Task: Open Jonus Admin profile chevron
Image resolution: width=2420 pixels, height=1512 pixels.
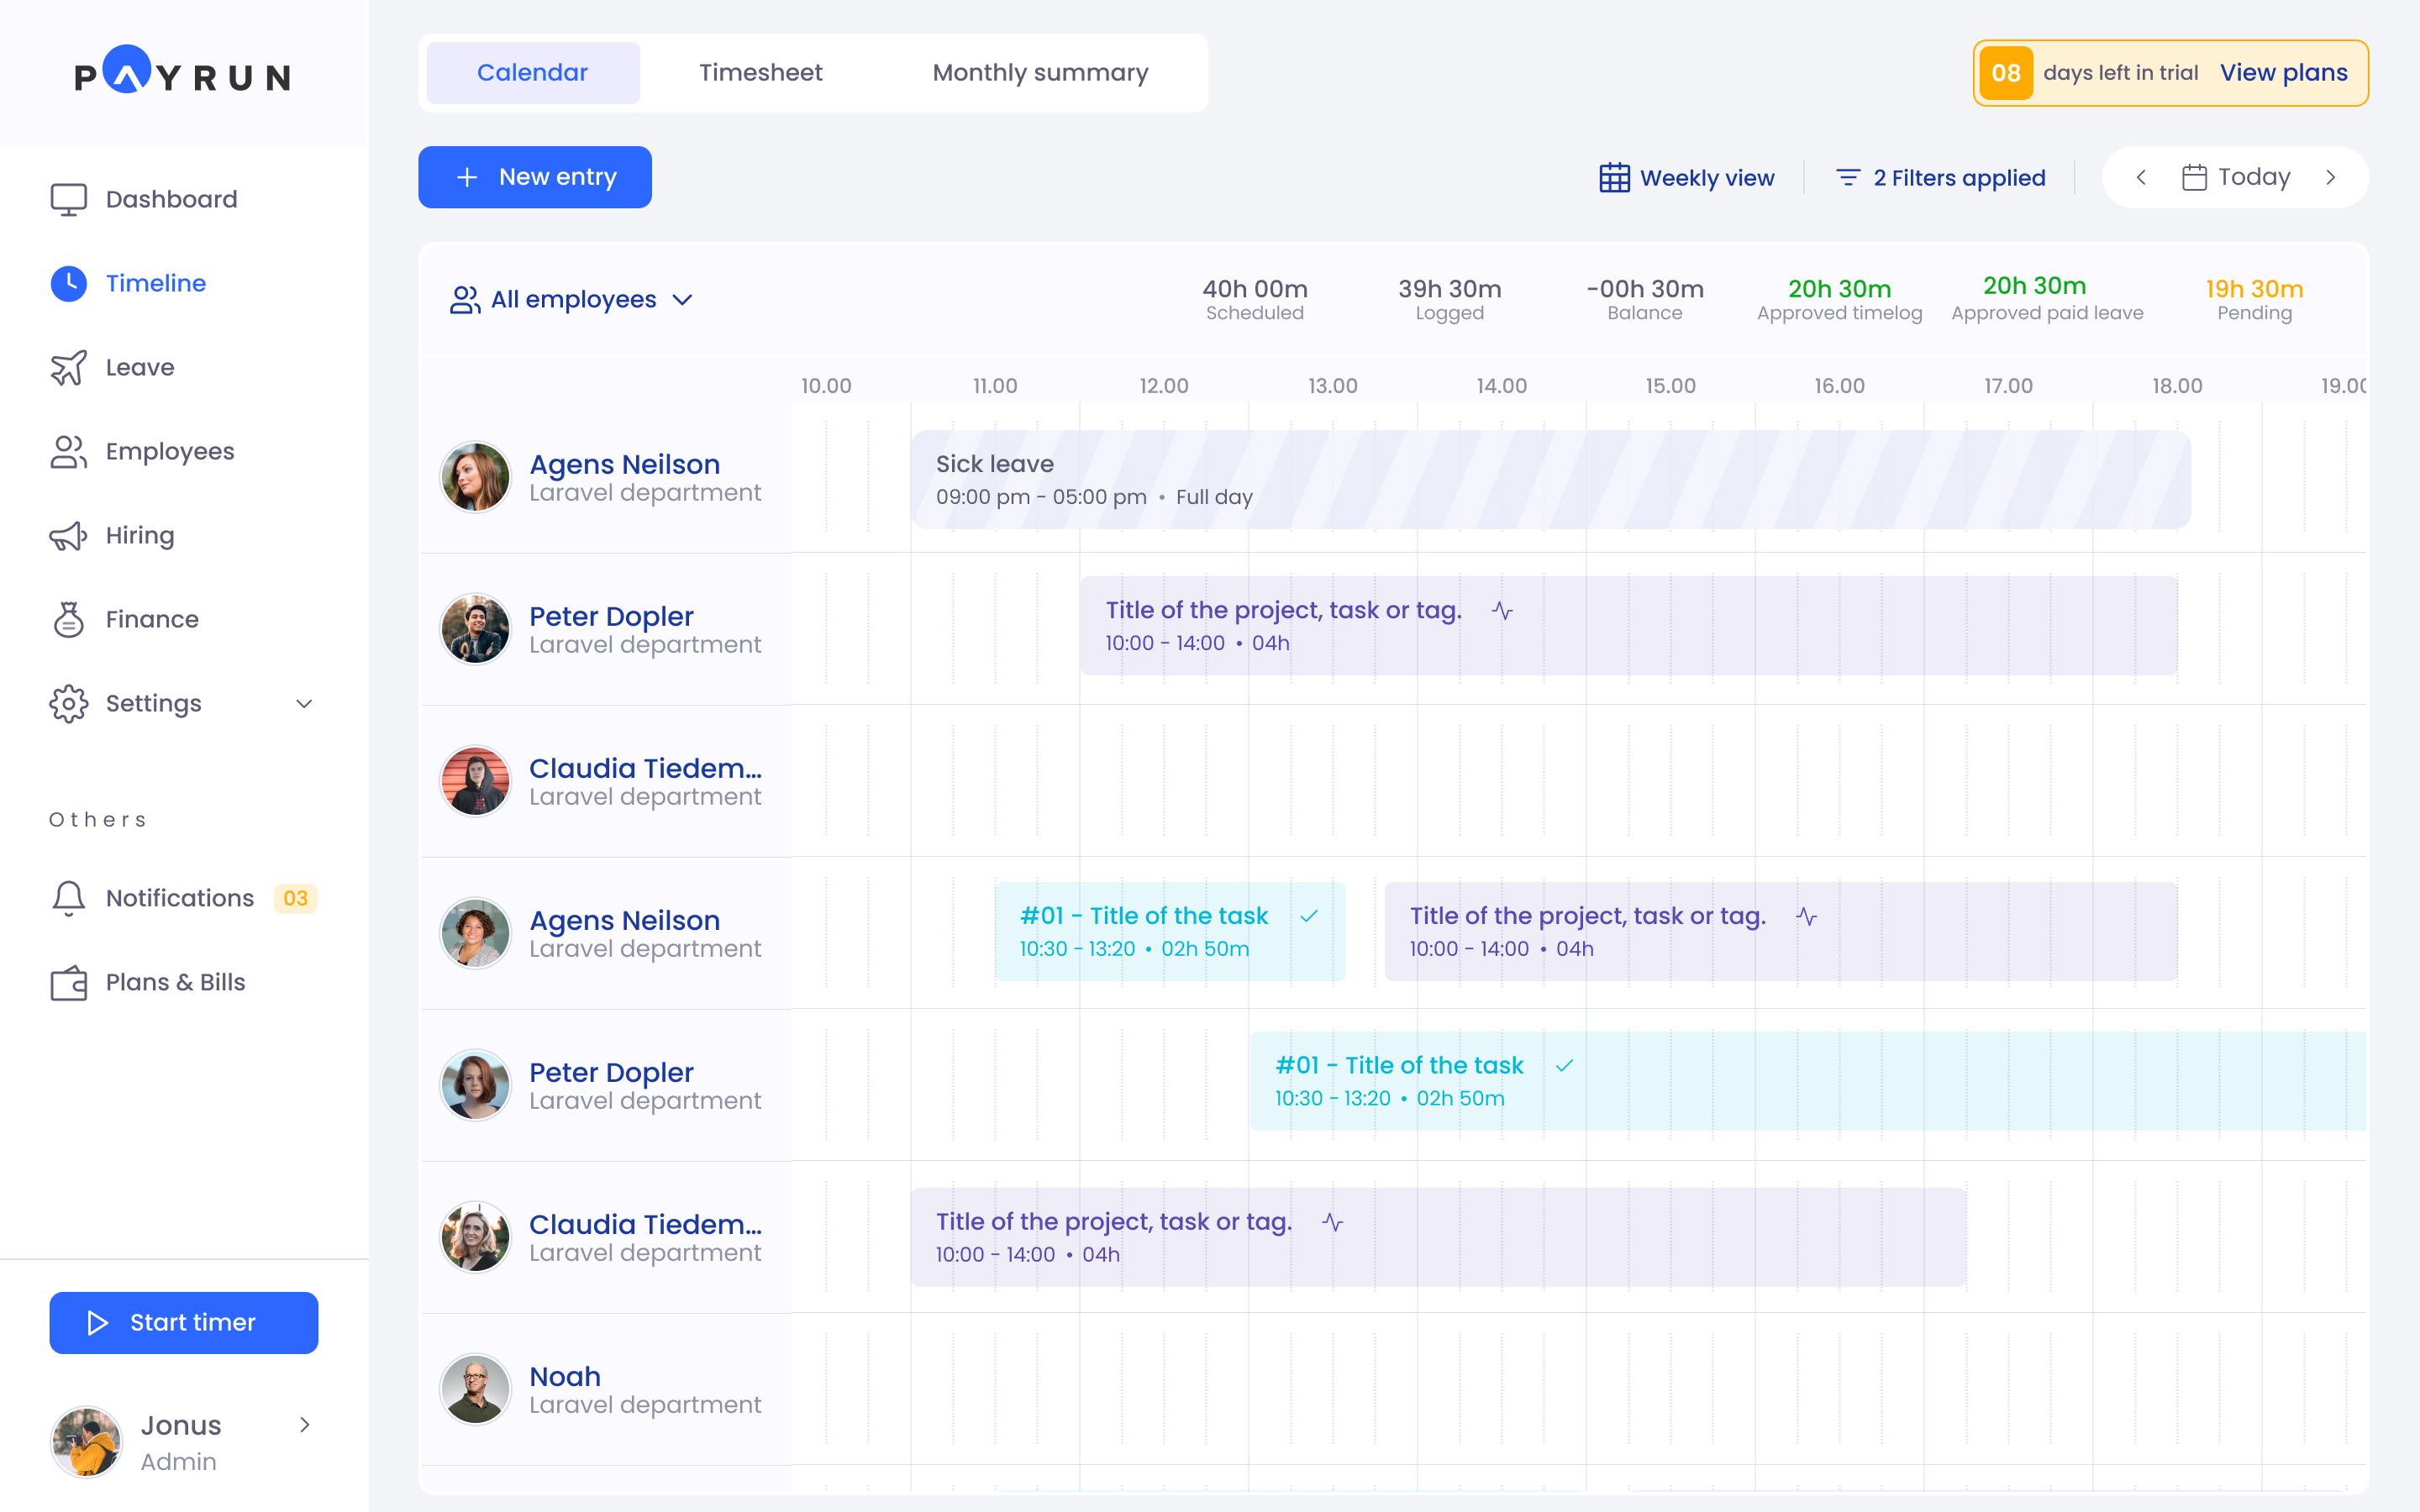Action: [304, 1424]
